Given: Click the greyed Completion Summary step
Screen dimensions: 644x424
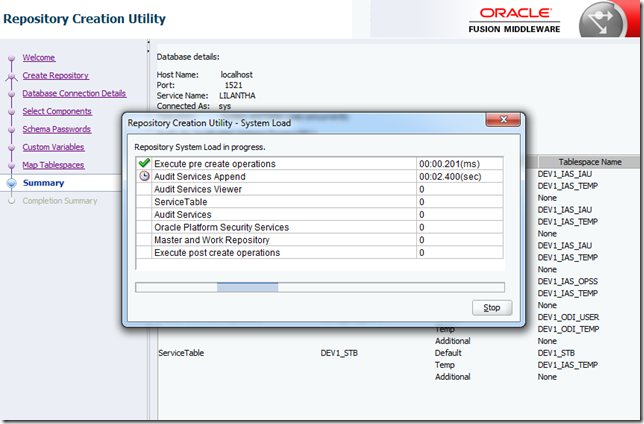Looking at the screenshot, I should click(x=60, y=201).
